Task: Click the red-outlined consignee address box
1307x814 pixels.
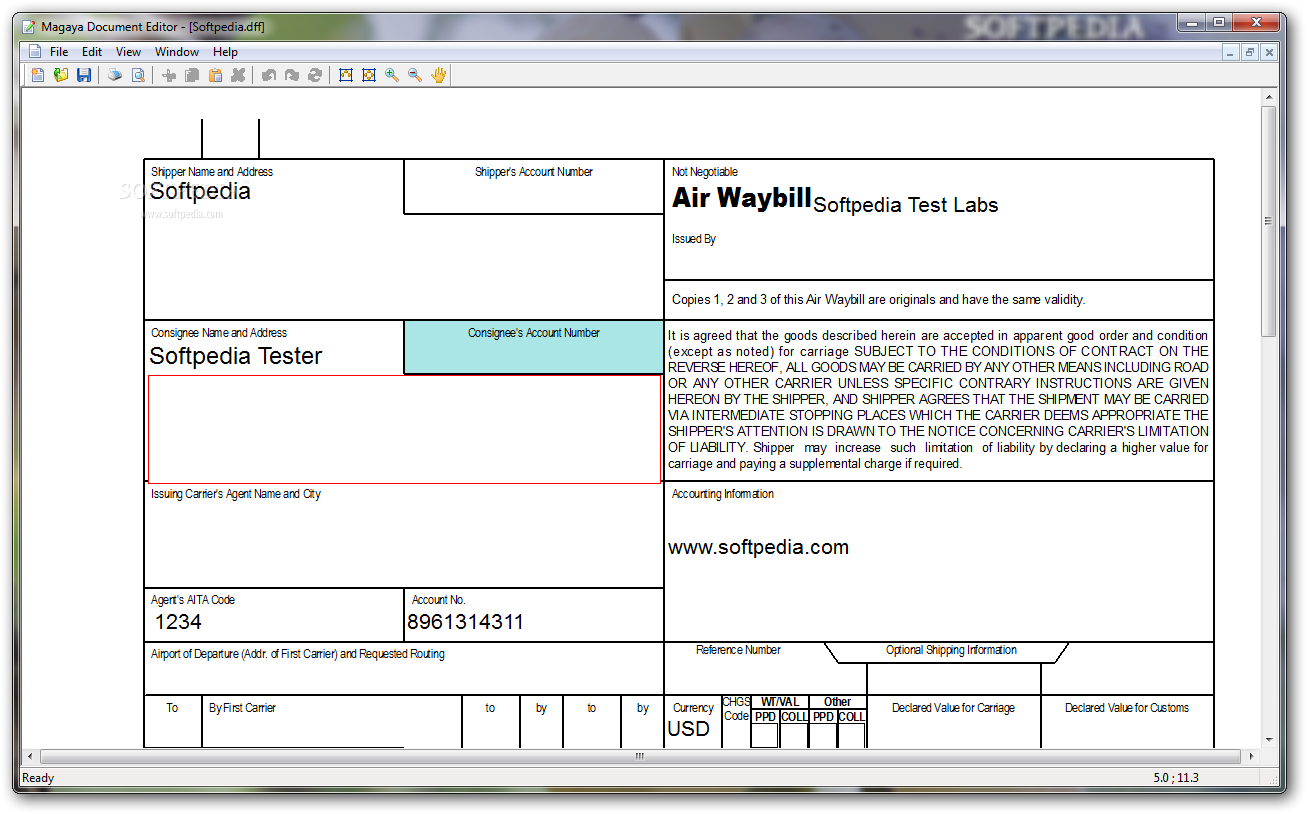Action: coord(404,429)
